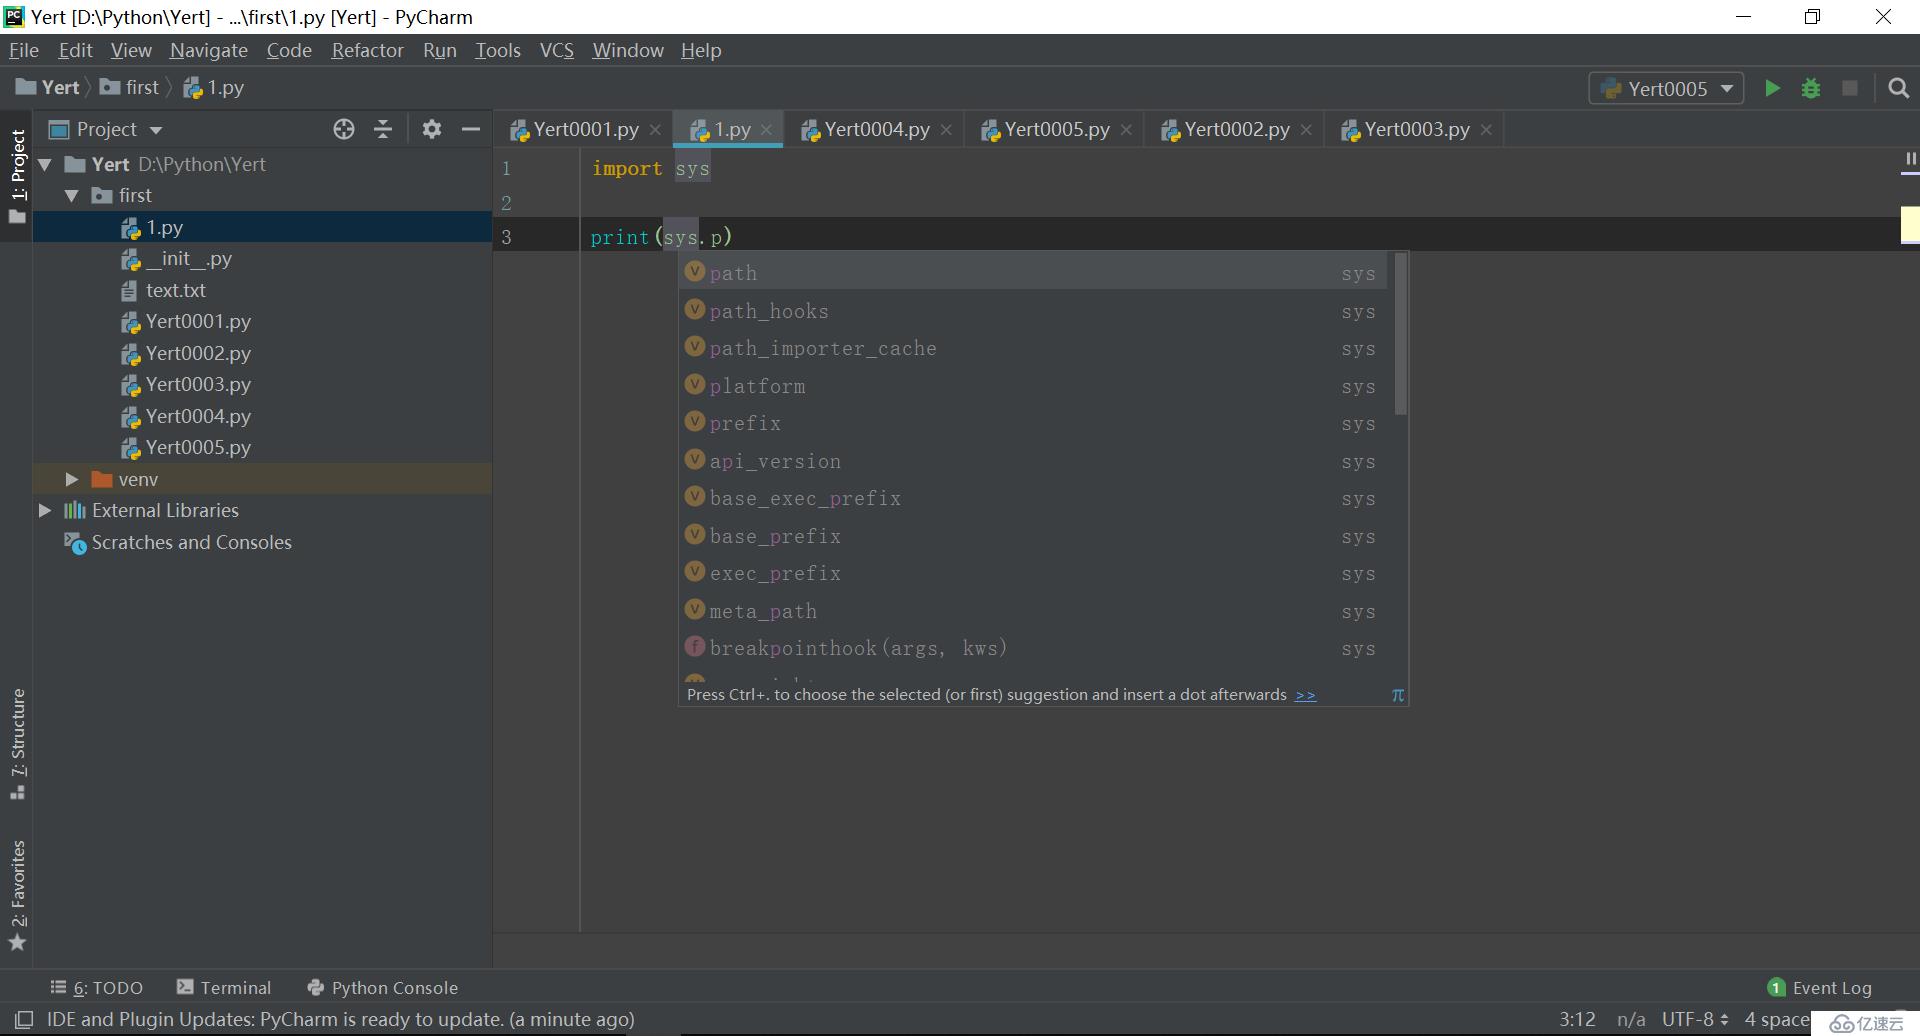Click the completion popup vertical scrollbar

[1401, 334]
